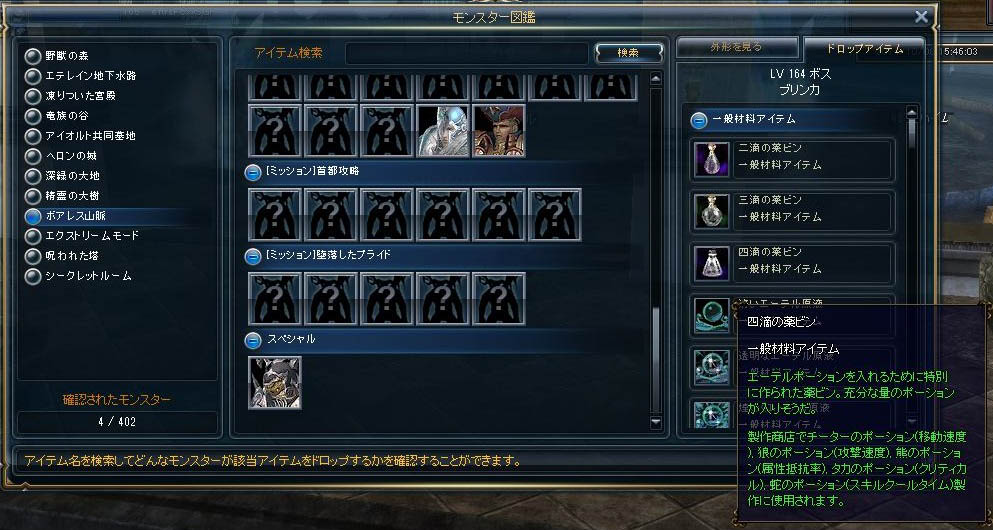Click the 検索 search button

pos(629,53)
